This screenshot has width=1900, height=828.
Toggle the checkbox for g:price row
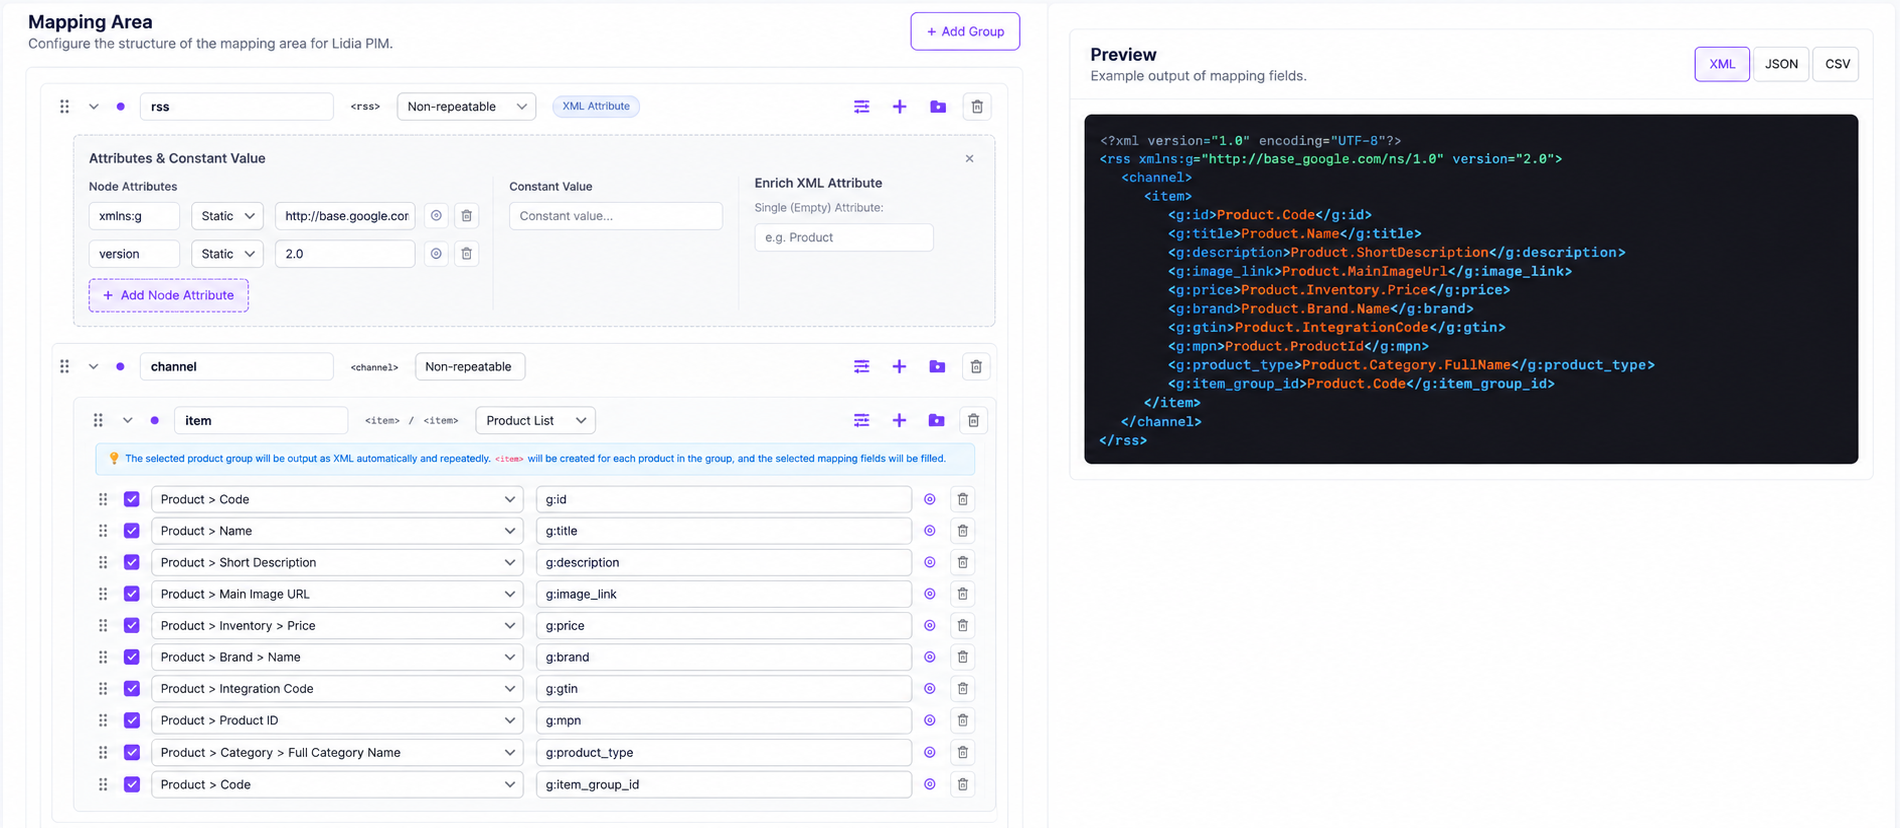[x=132, y=626]
